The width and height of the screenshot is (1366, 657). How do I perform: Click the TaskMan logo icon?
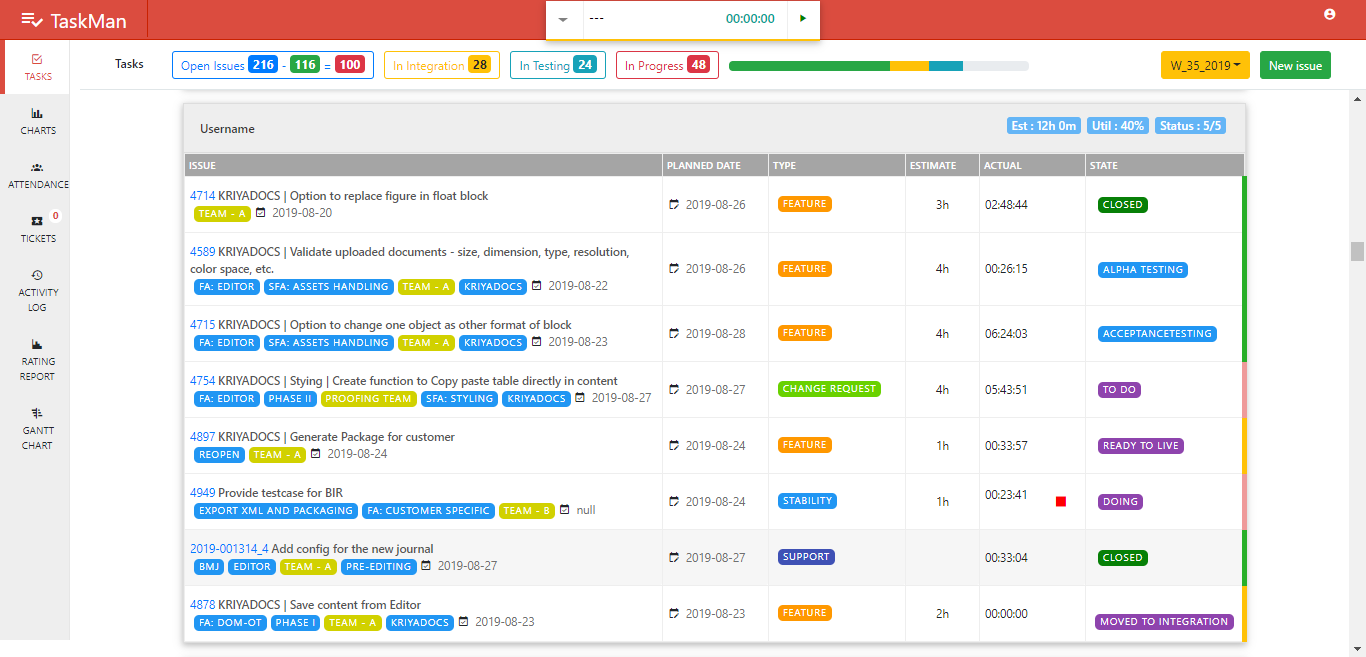coord(32,20)
